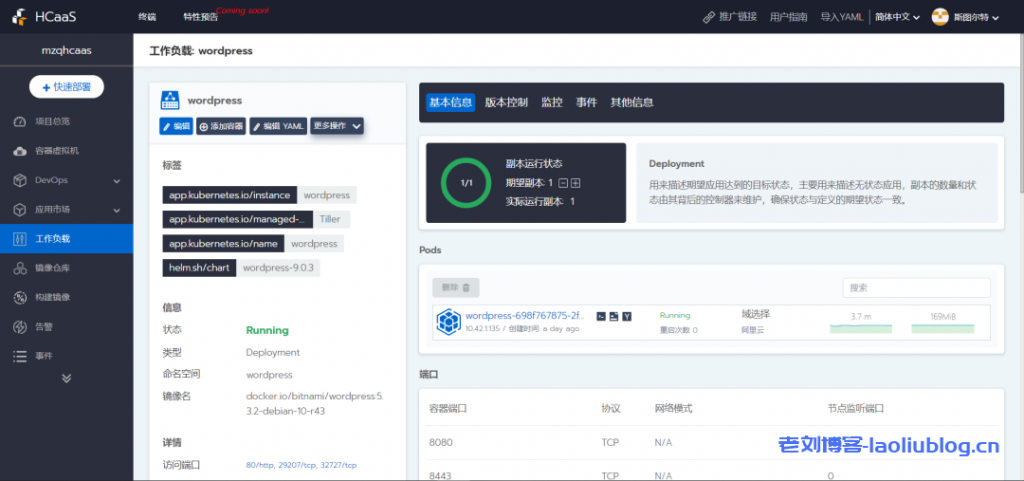The height and width of the screenshot is (481, 1024).
Task: Click the 快速部署 button
Action: 66,87
